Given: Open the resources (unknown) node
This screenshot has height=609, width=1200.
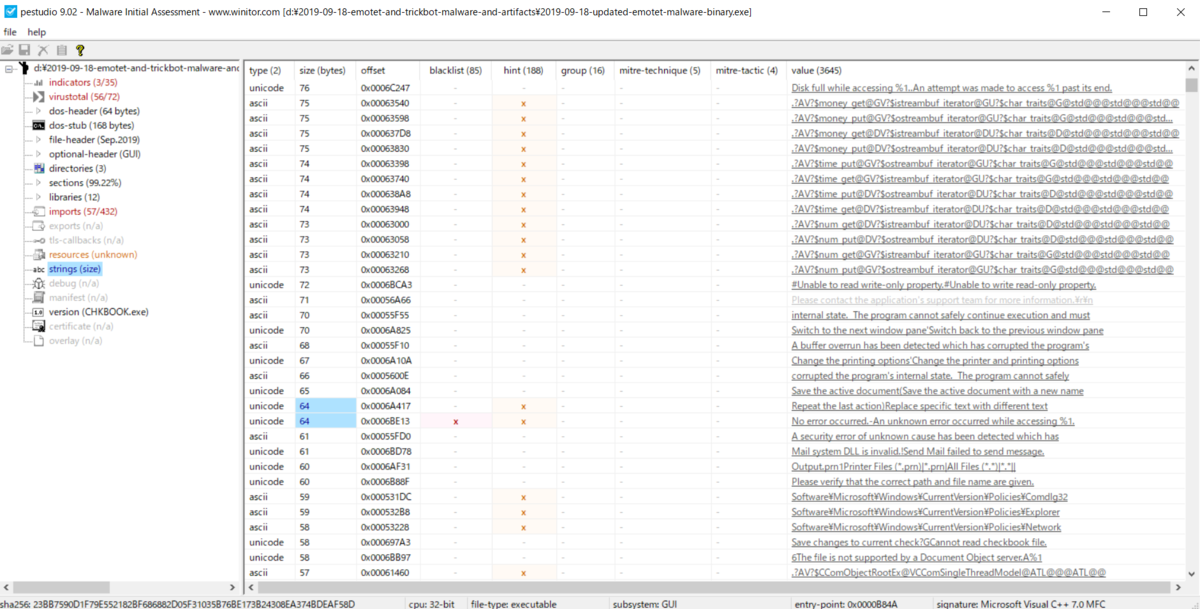Looking at the screenshot, I should point(93,255).
